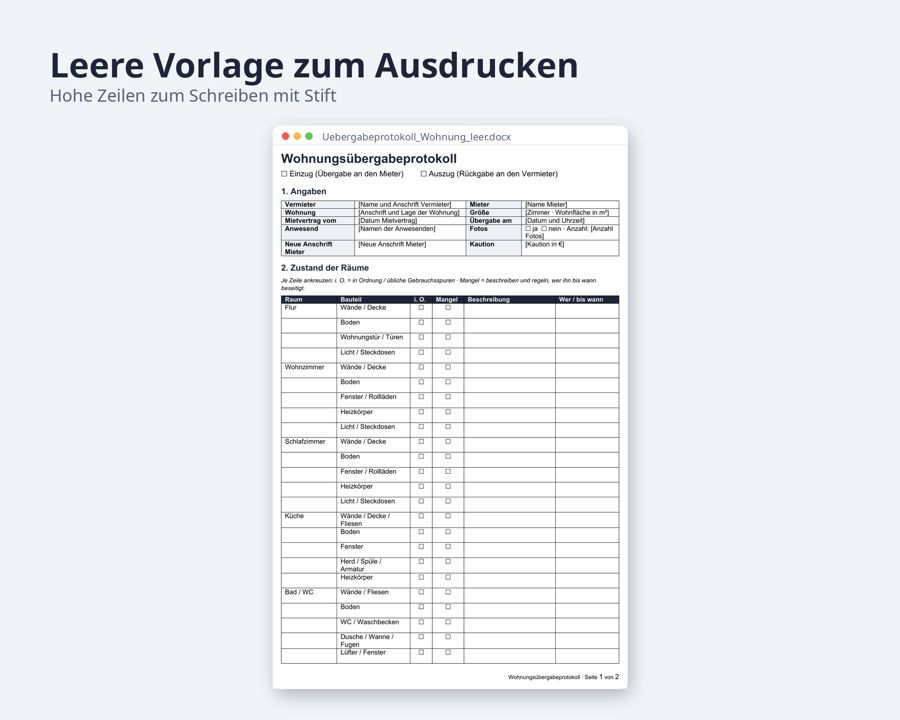900x720 pixels.
Task: Tick the Mangel box for Wohnungstür / Türen
Action: pyautogui.click(x=448, y=338)
